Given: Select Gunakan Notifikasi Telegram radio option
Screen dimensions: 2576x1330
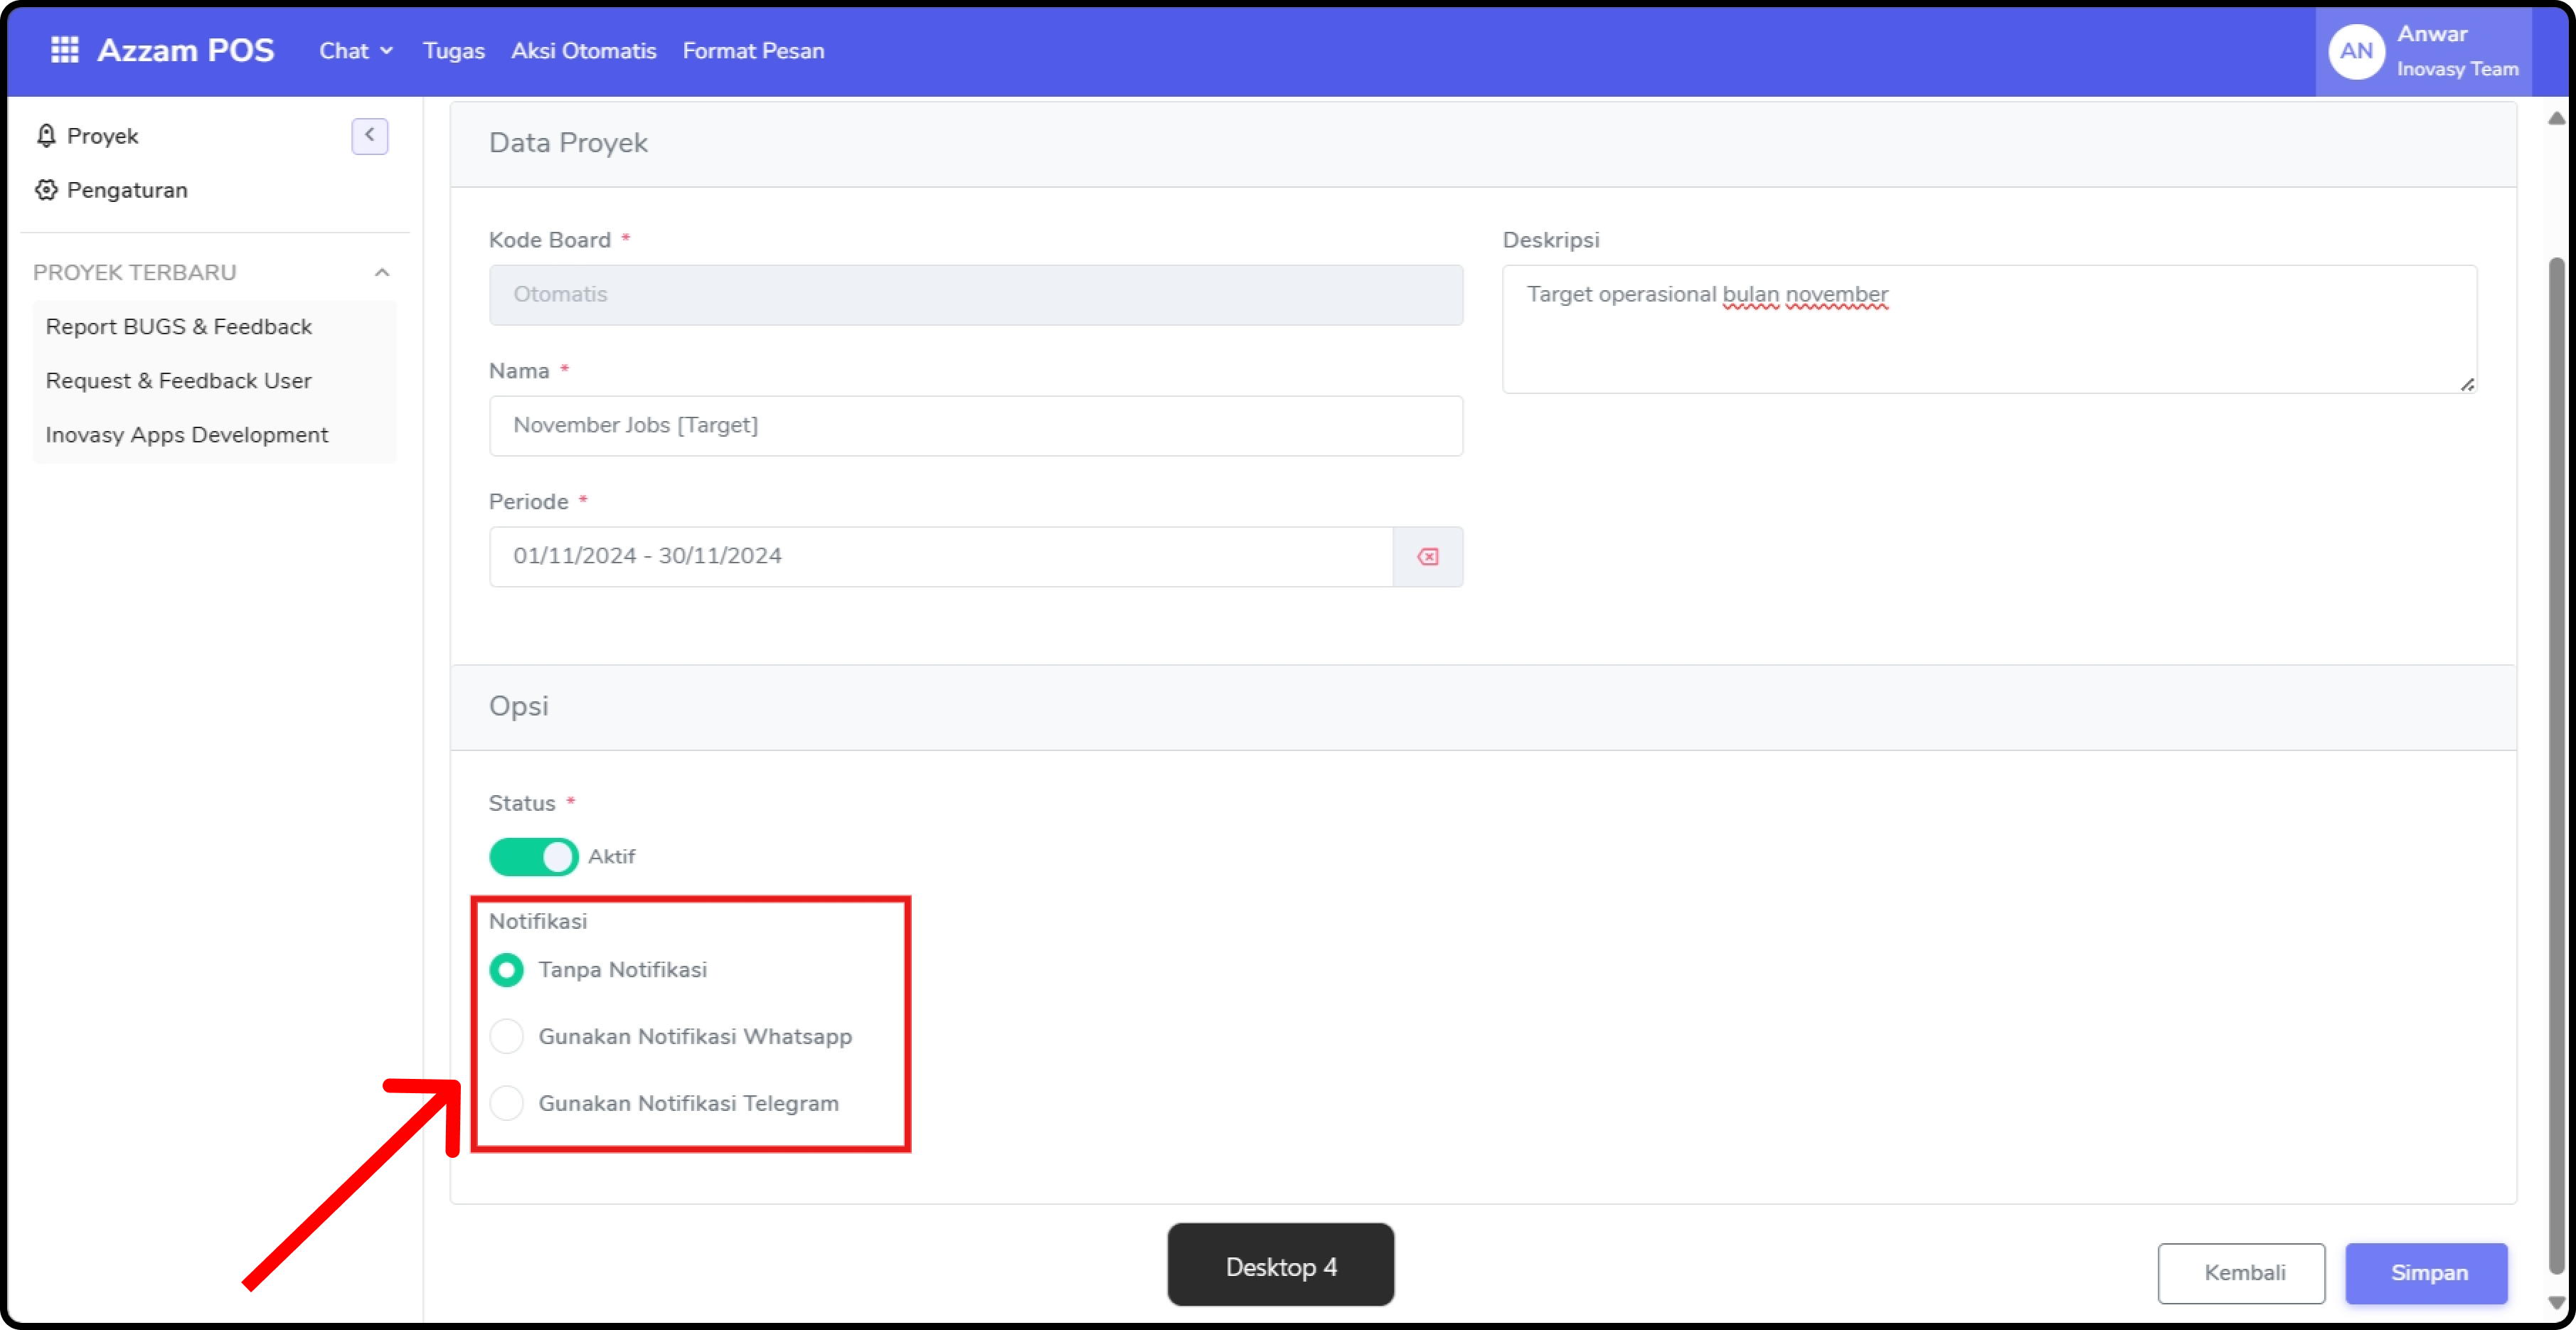Looking at the screenshot, I should (507, 1103).
